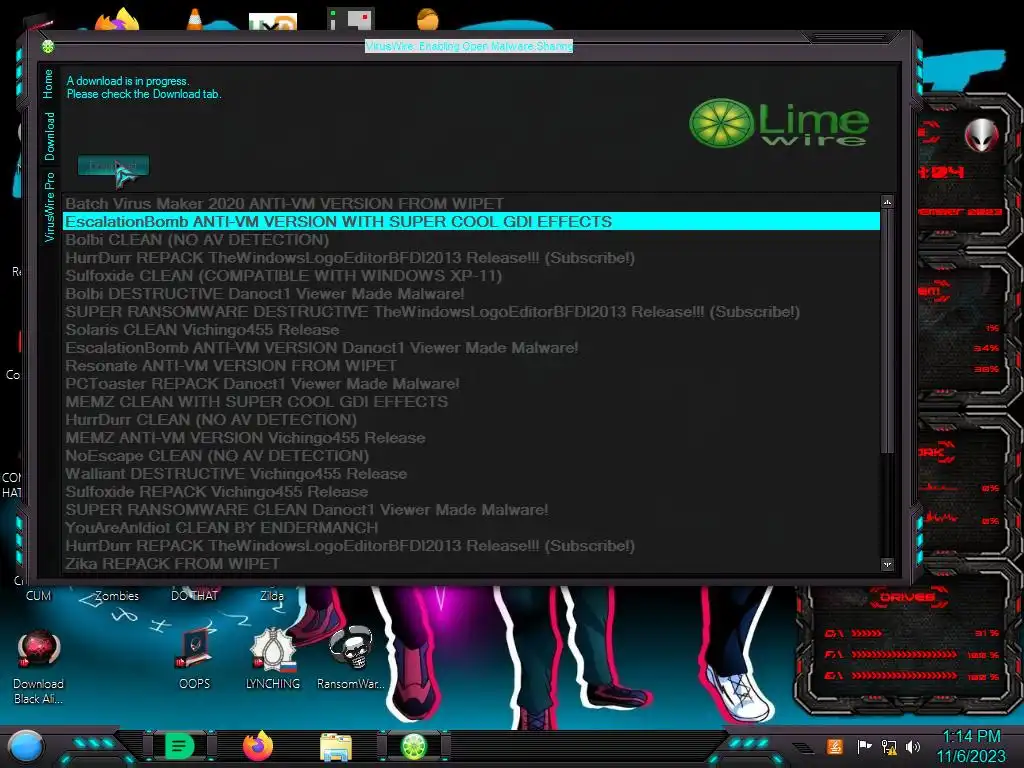Open the Start orb

click(x=26, y=747)
